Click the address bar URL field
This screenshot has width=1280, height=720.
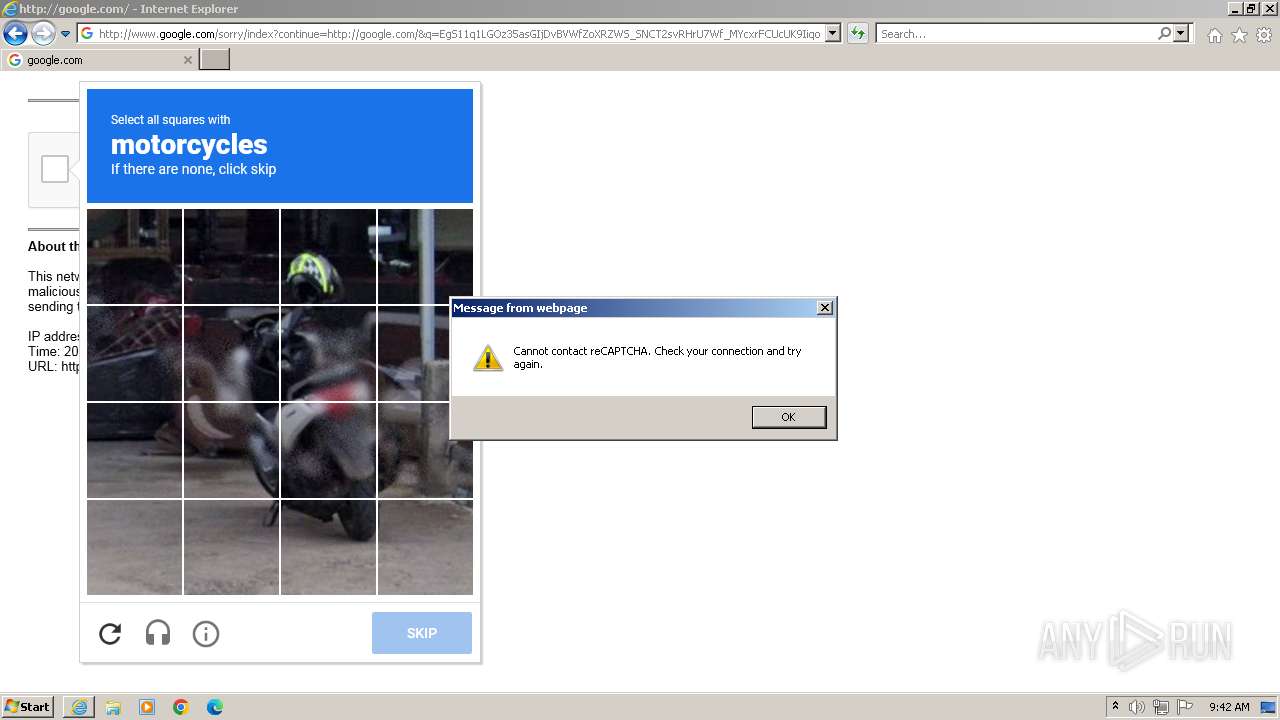coord(460,34)
